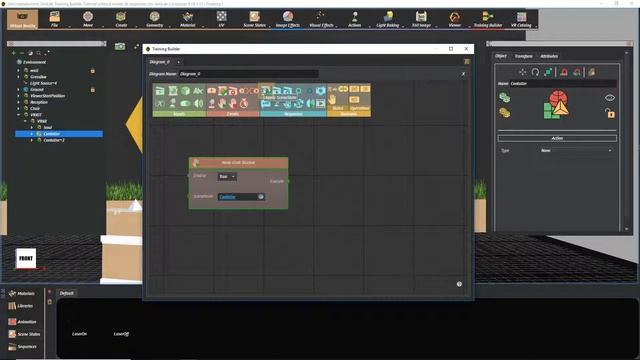640x360 pixels.
Task: Toggle the eye visibility icon in Object panel
Action: 610,98
